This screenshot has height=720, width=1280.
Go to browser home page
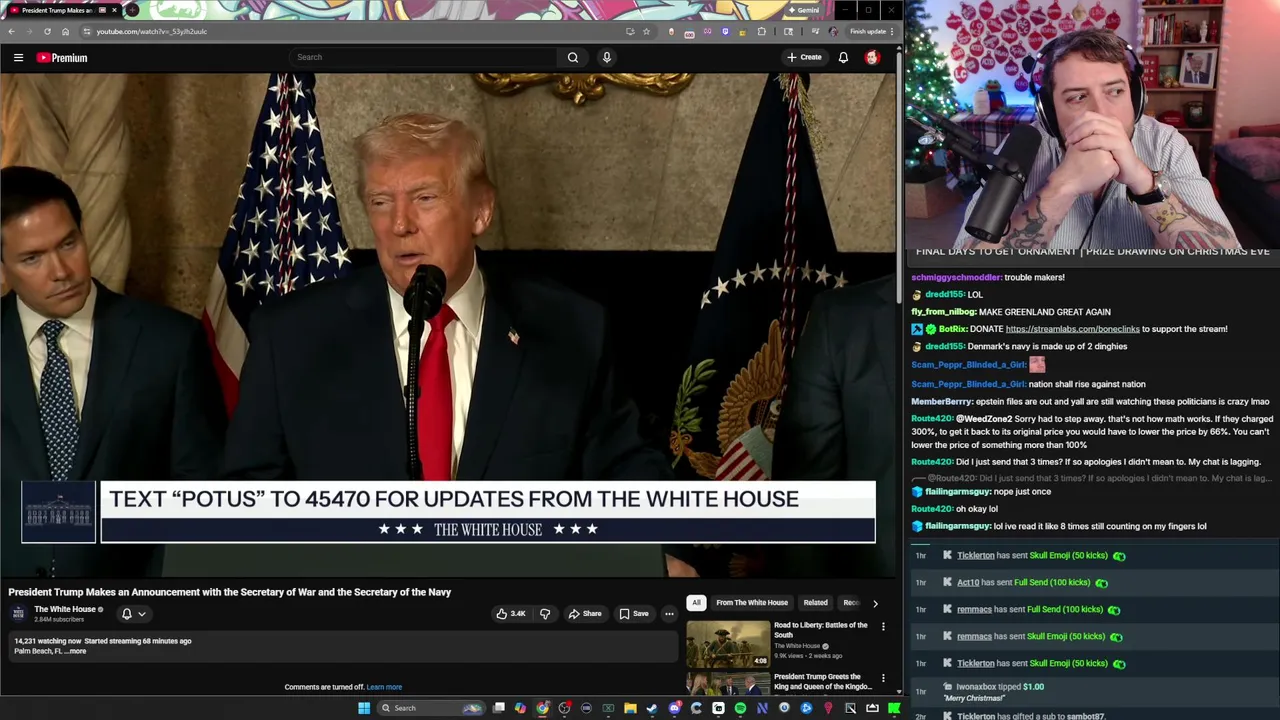click(x=65, y=31)
